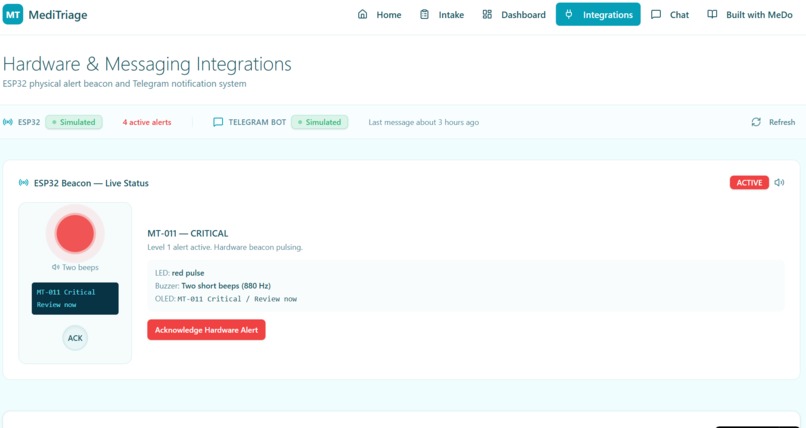
Task: Click the LED: red pulse line
Action: 179,273
